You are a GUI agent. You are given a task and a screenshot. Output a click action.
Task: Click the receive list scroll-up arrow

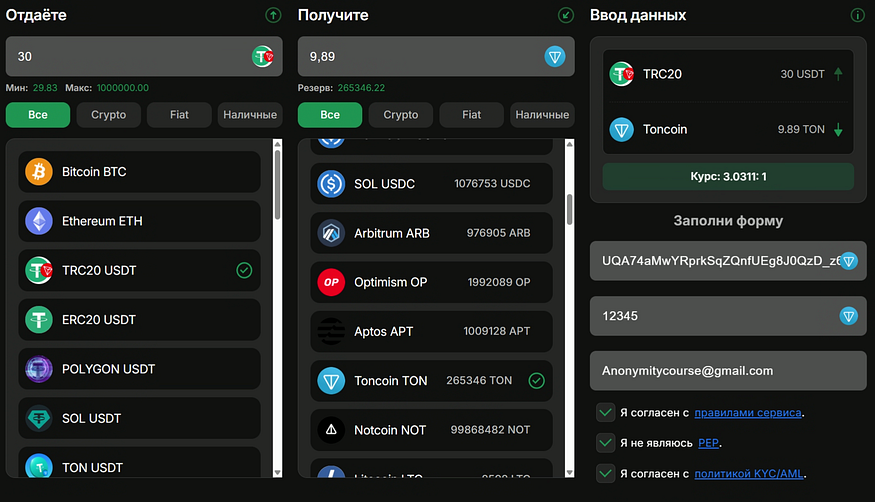coord(569,144)
